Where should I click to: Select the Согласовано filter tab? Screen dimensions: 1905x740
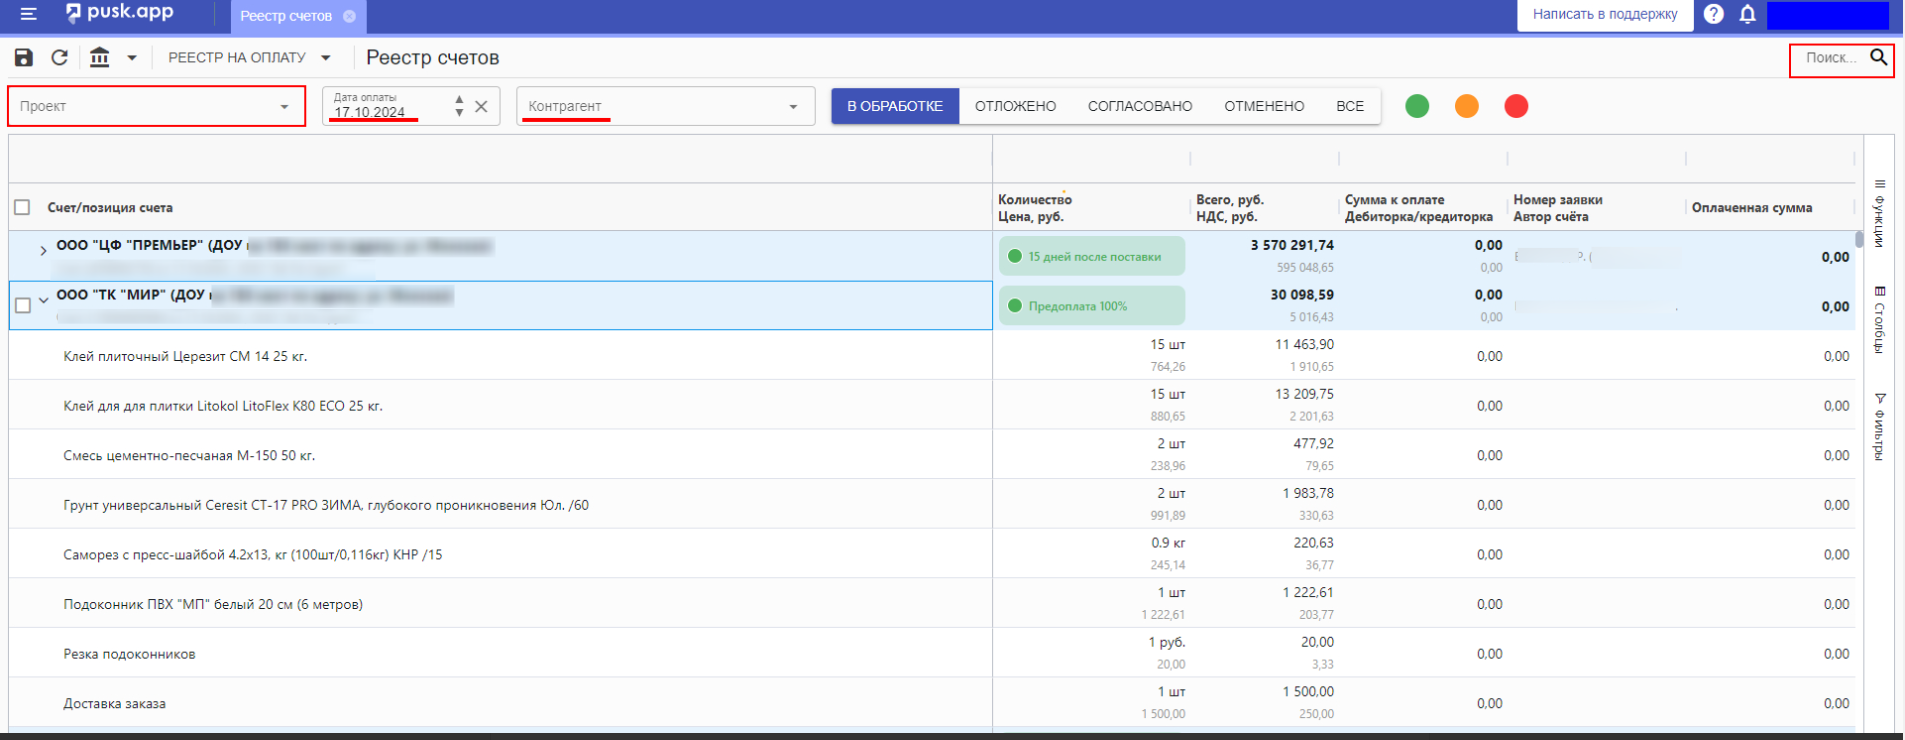[1140, 106]
